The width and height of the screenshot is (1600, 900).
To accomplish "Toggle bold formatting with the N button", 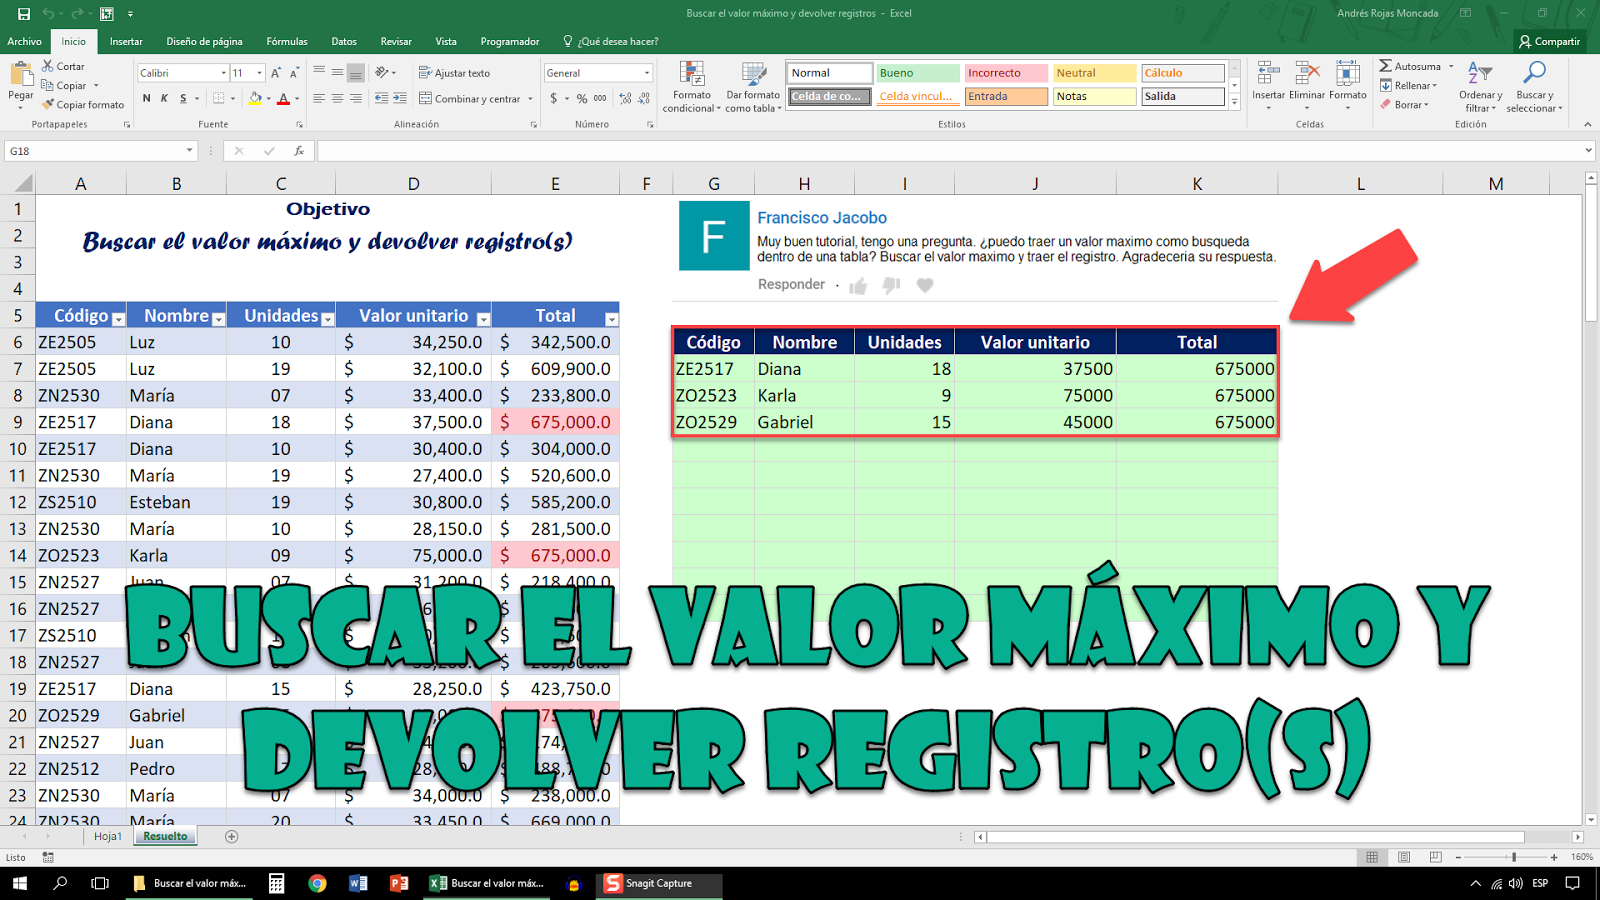I will [146, 99].
